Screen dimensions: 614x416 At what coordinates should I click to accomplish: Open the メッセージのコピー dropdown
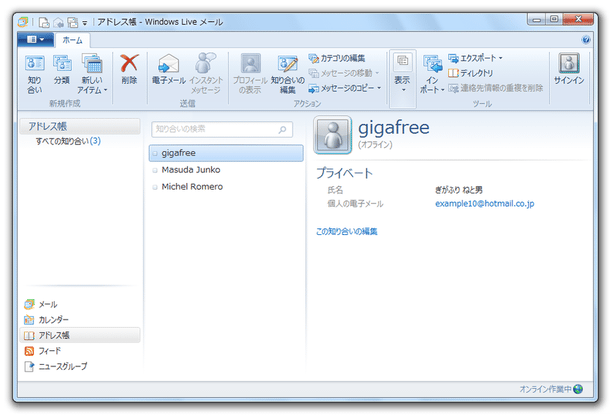click(x=345, y=89)
